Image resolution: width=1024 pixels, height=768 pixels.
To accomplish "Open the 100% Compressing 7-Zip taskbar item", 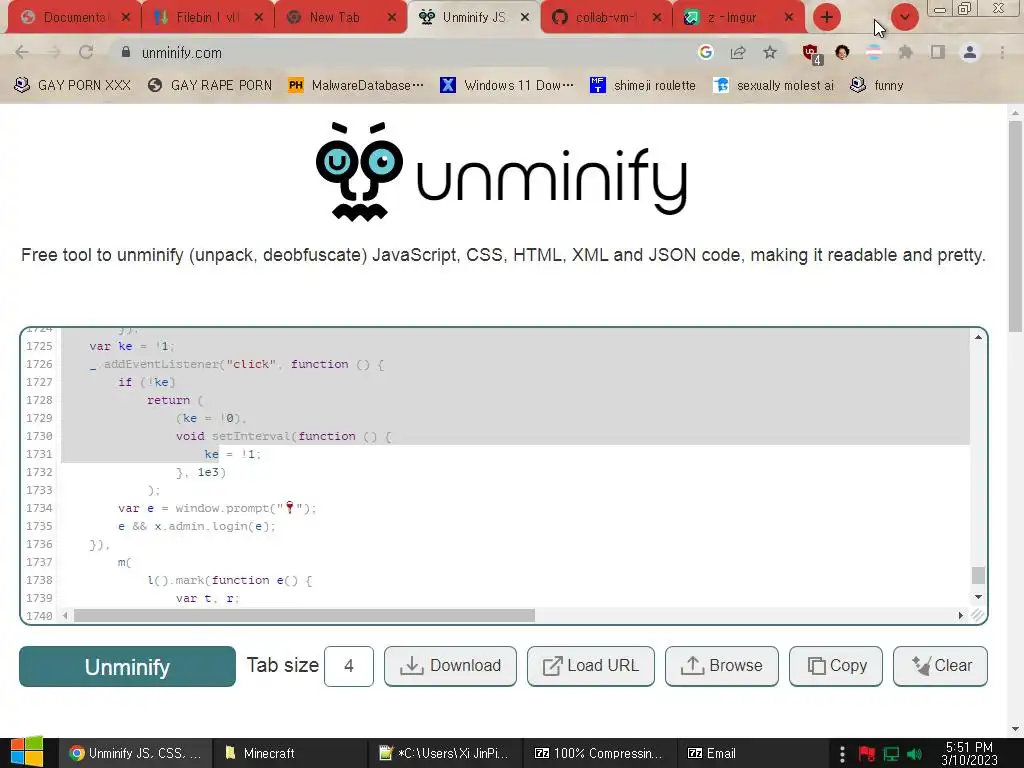I will (600, 753).
